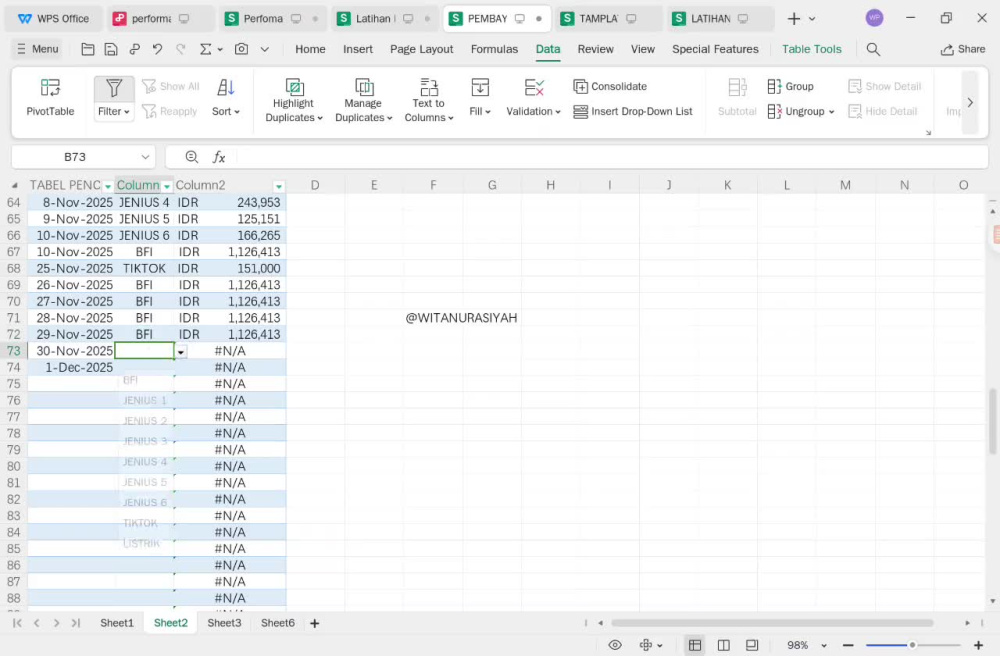
Task: Click the Save icon in quick toolbar
Action: pyautogui.click(x=111, y=49)
